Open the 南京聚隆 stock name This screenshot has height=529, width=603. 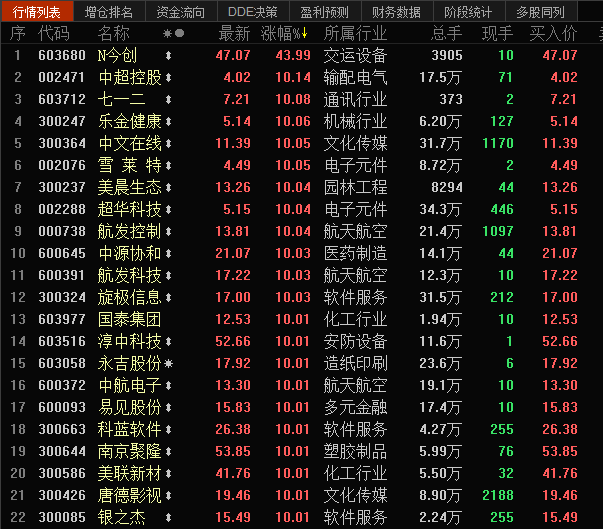[x=129, y=451]
